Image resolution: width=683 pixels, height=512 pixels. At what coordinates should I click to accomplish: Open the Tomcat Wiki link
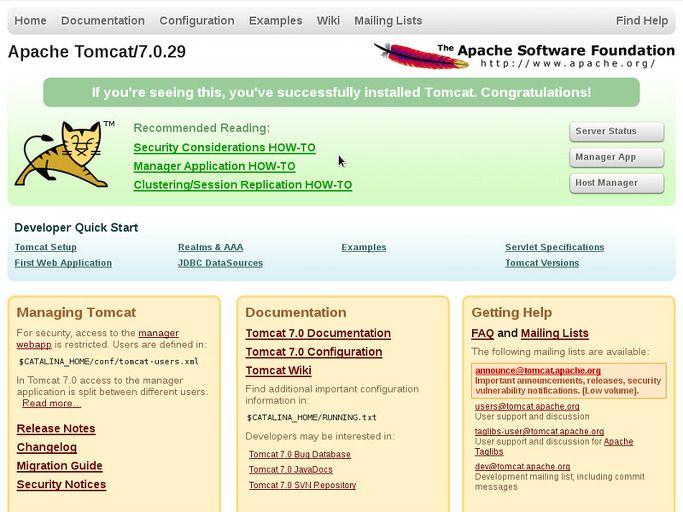coord(278,370)
